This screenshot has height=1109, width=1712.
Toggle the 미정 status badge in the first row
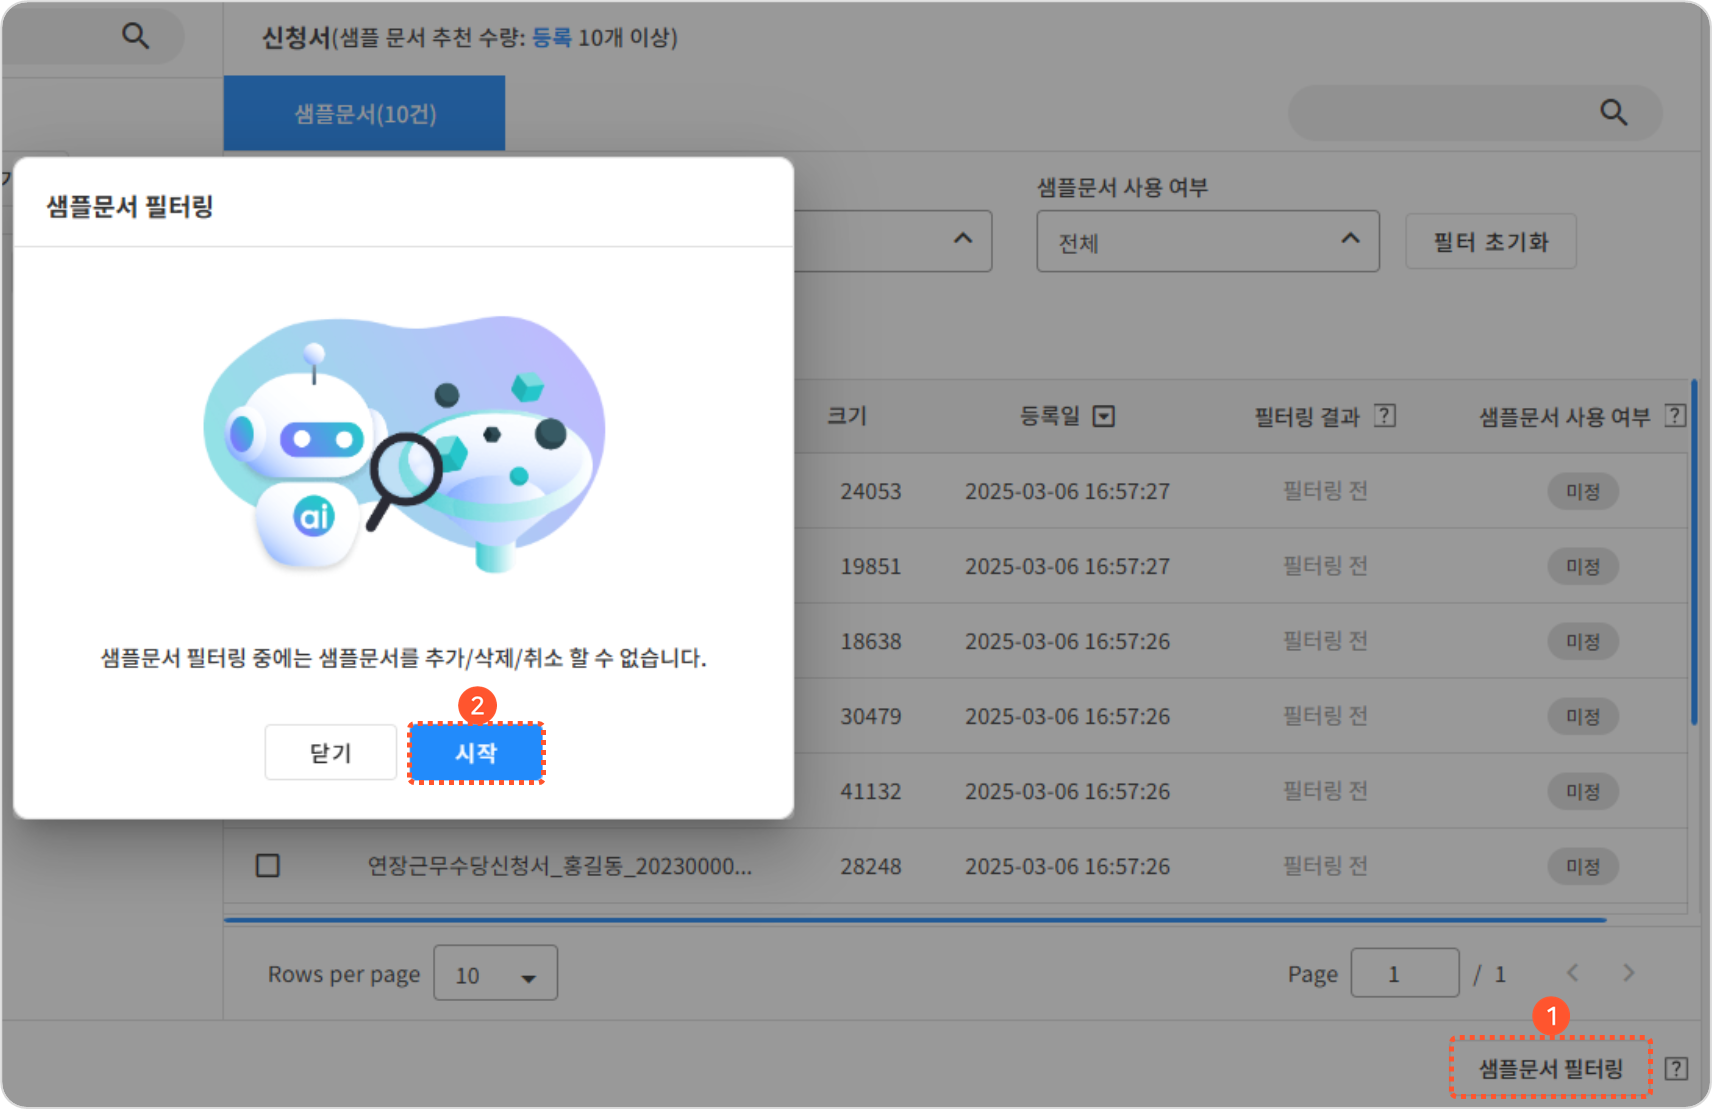point(1582,491)
